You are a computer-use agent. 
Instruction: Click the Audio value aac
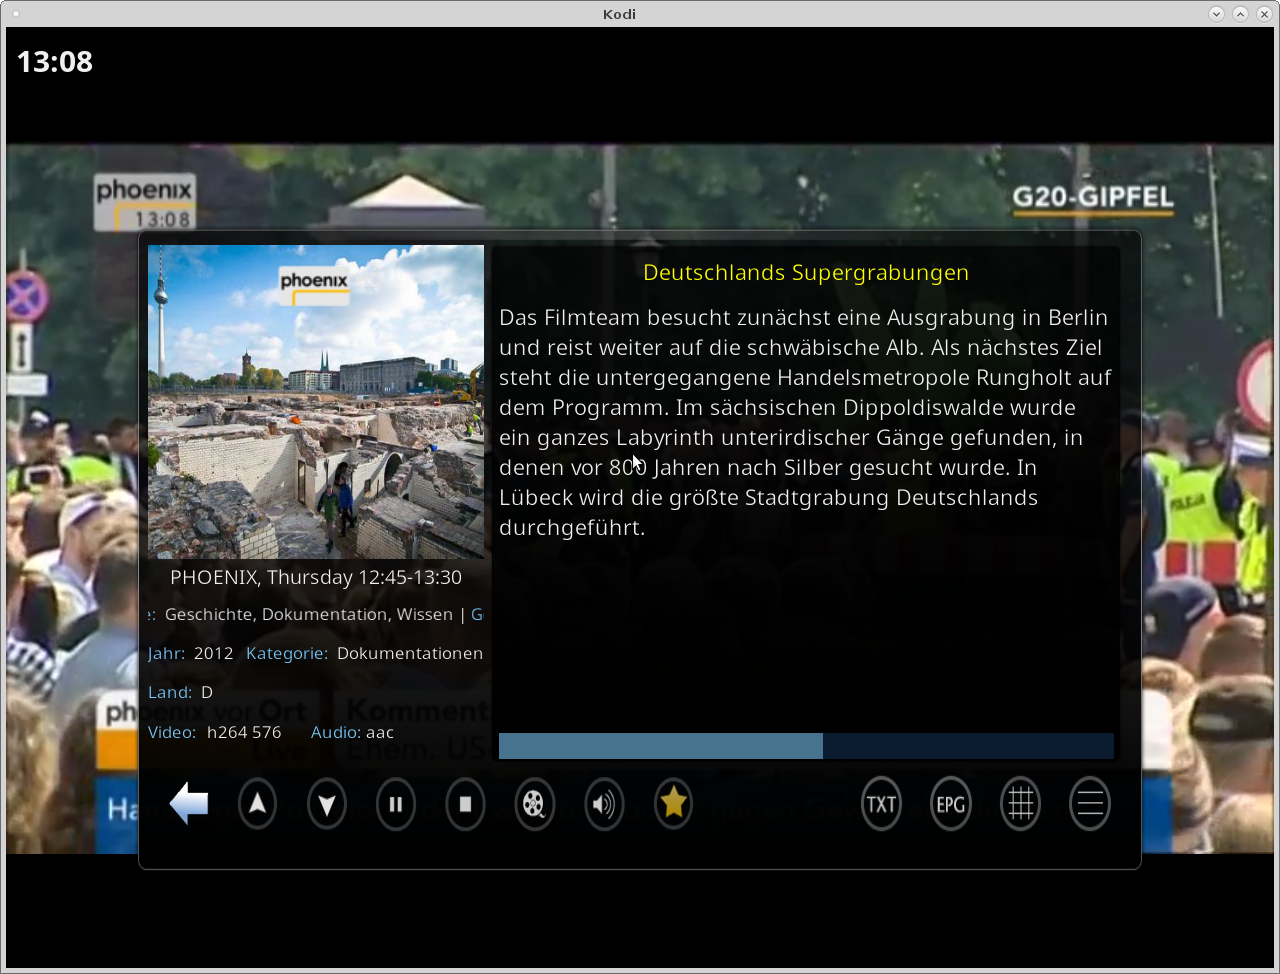pos(380,732)
